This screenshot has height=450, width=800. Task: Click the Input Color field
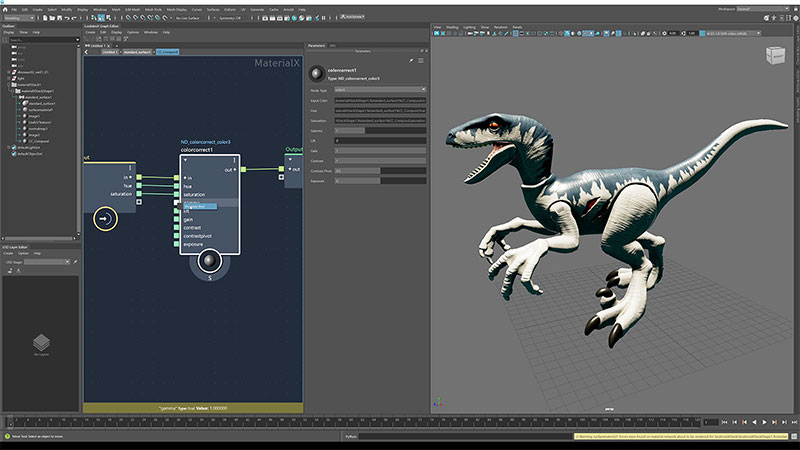(380, 101)
